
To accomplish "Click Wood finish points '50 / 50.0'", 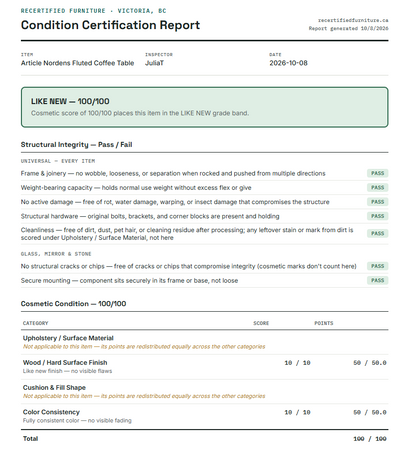I will click(370, 363).
